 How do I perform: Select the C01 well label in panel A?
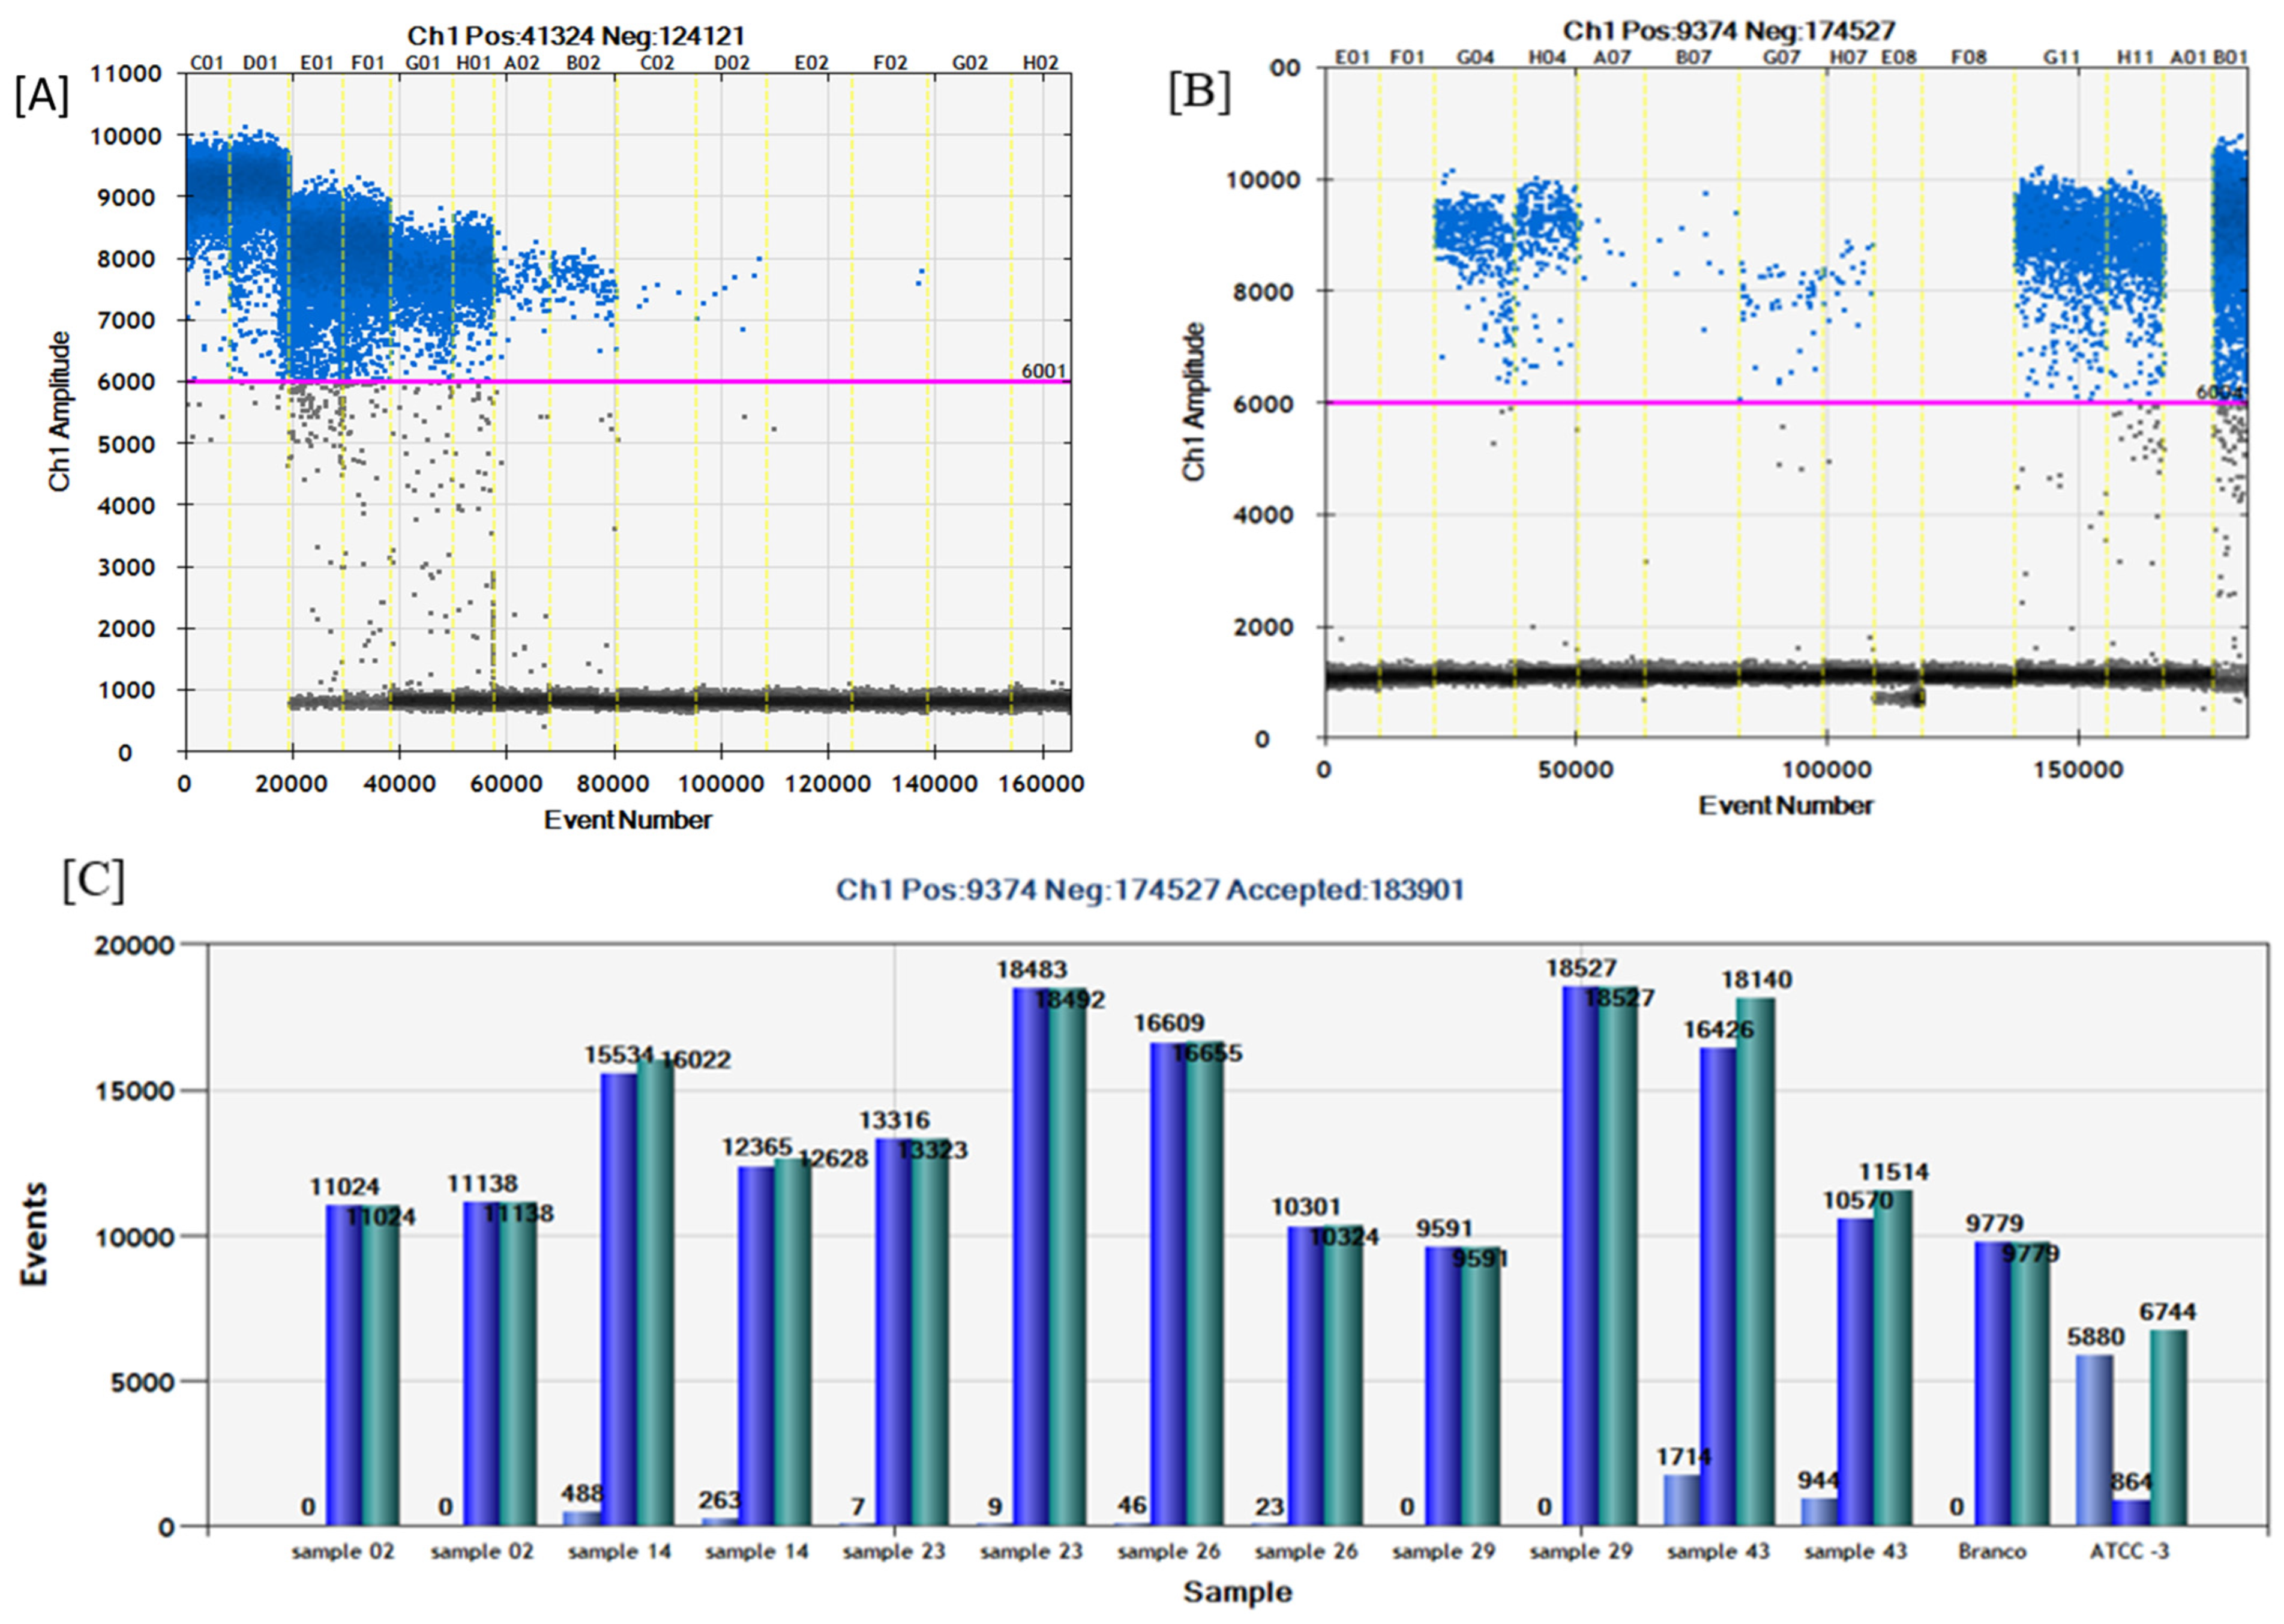pyautogui.click(x=207, y=63)
